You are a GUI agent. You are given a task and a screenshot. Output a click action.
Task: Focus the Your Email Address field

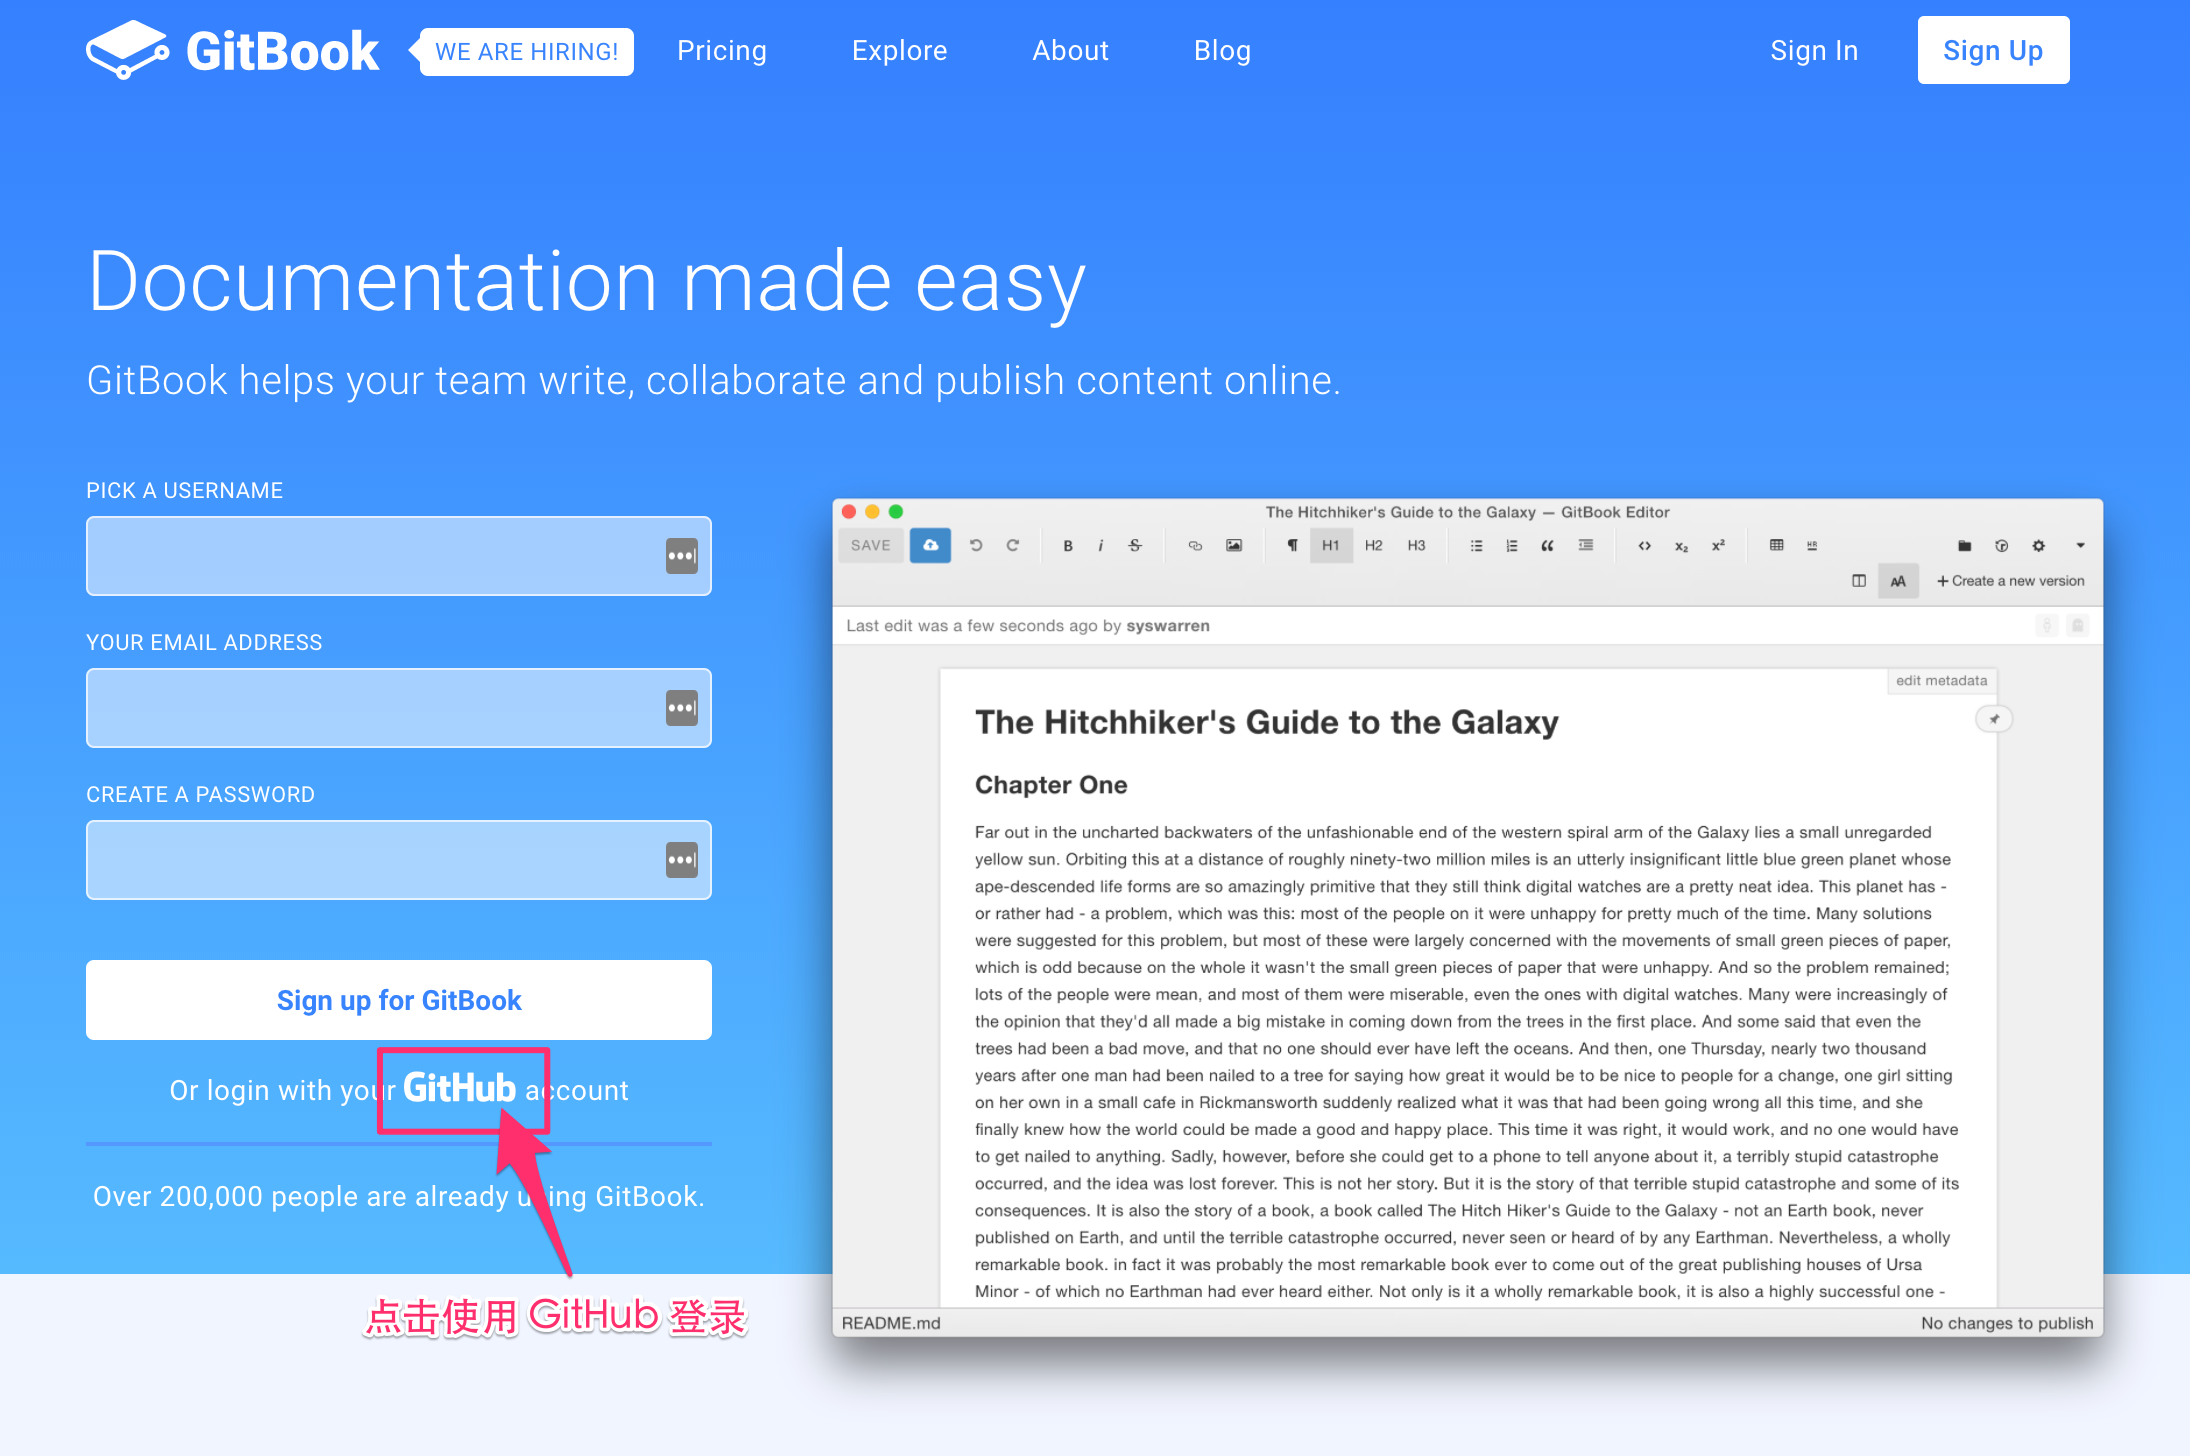(399, 708)
